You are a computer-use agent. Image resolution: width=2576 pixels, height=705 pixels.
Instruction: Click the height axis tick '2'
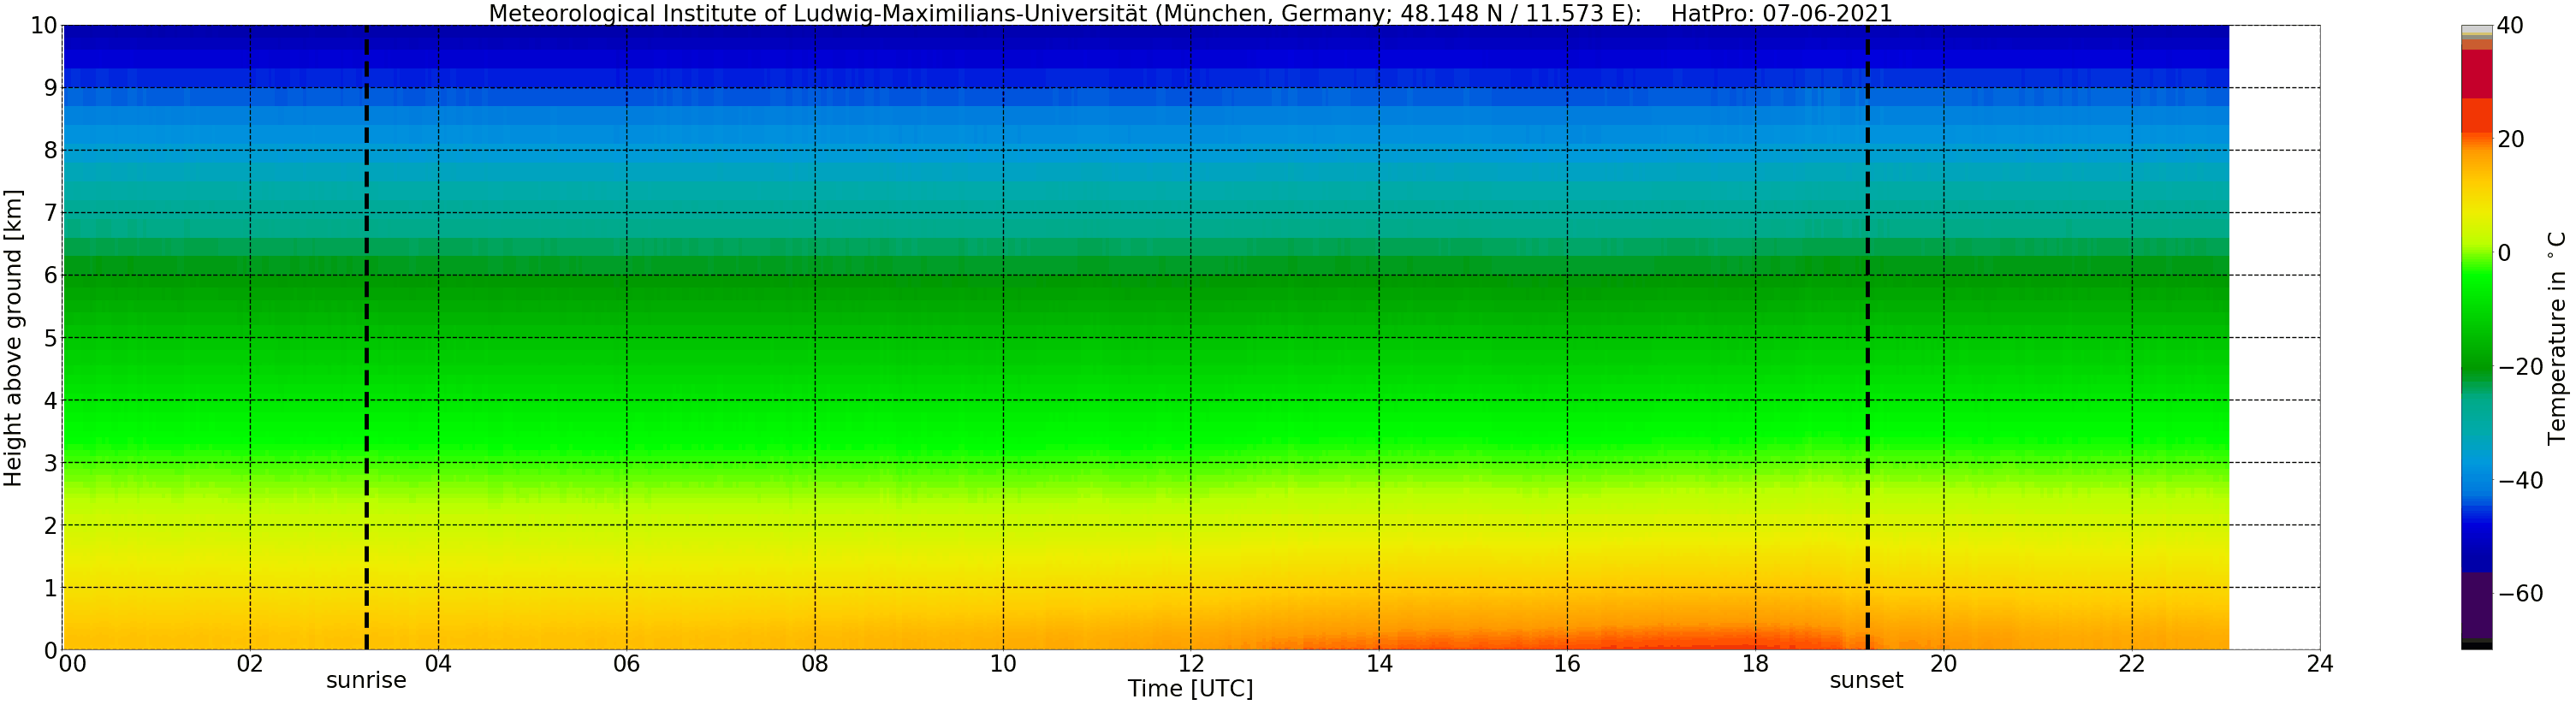tap(51, 526)
